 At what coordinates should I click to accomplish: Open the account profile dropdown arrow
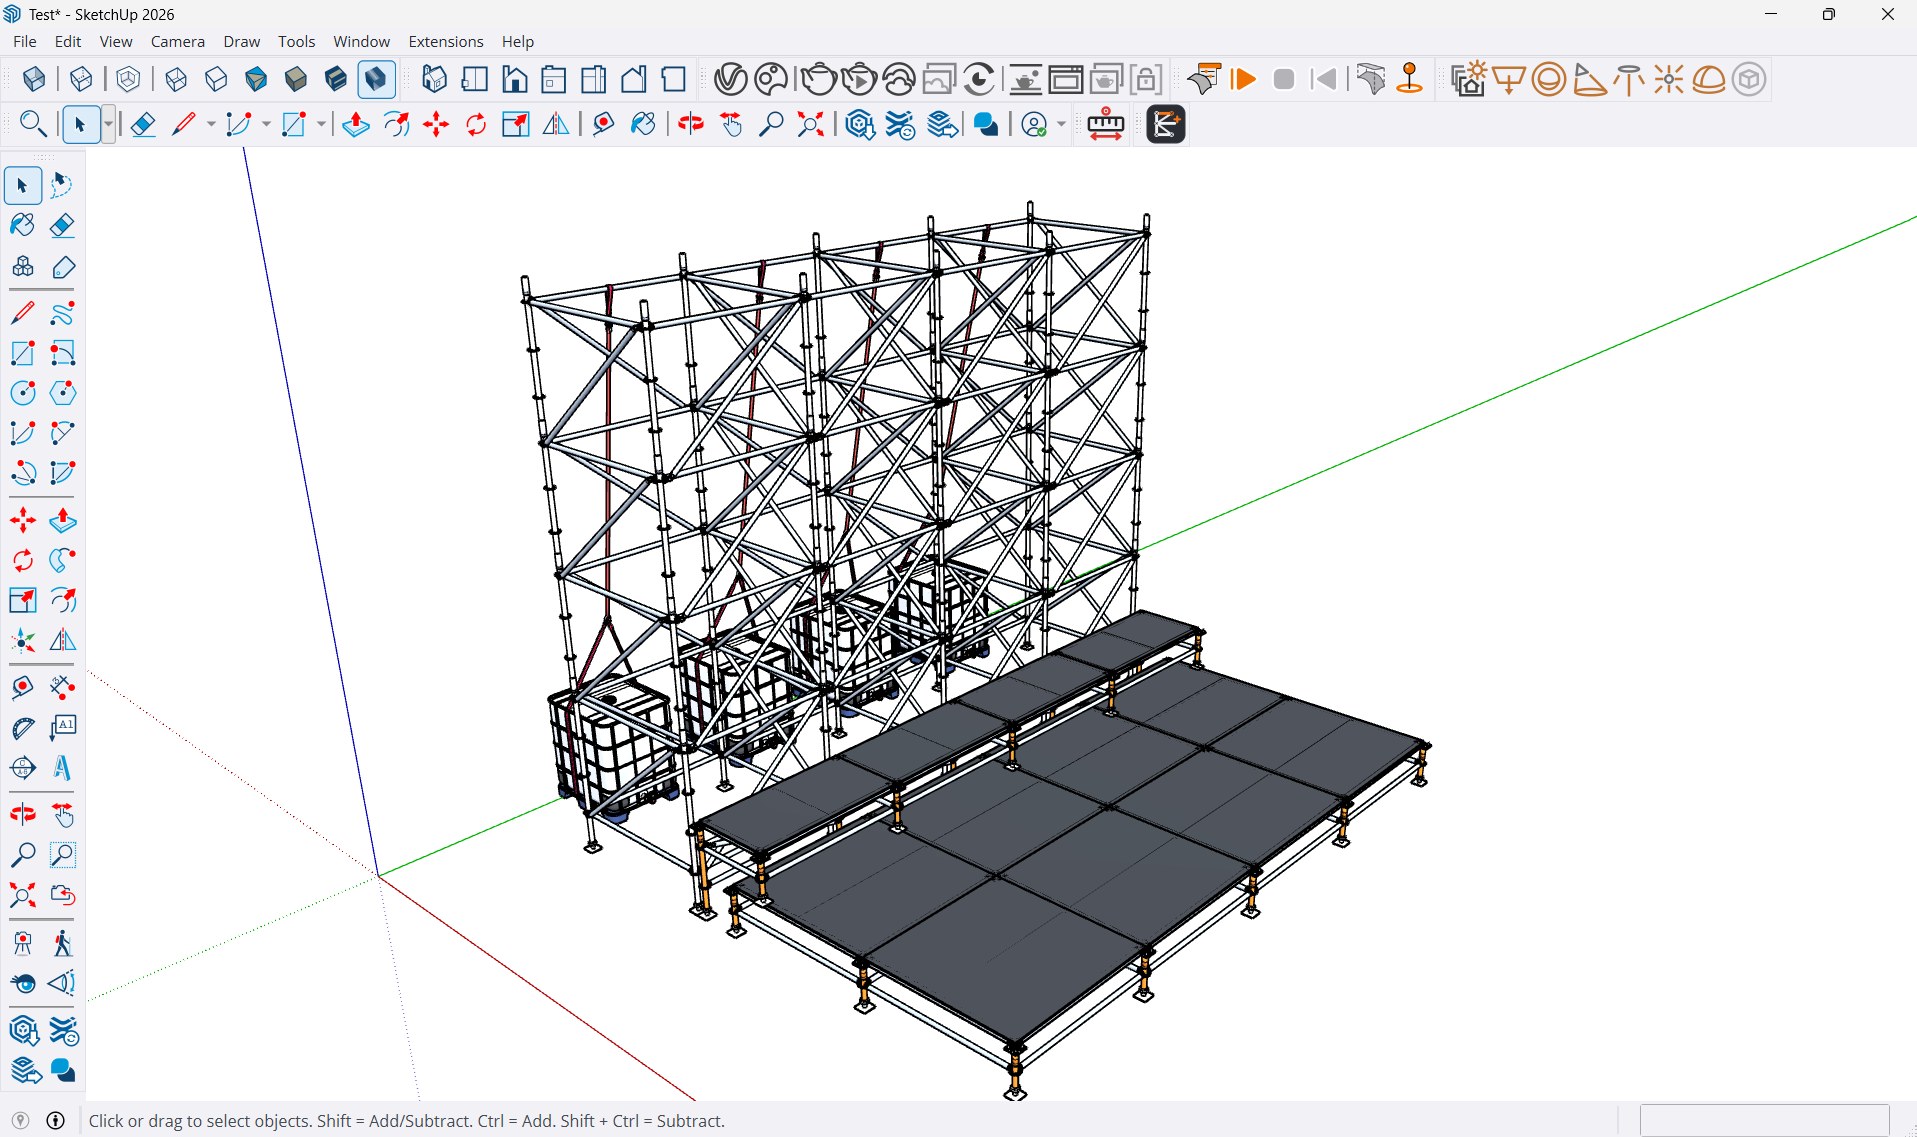(x=1061, y=124)
